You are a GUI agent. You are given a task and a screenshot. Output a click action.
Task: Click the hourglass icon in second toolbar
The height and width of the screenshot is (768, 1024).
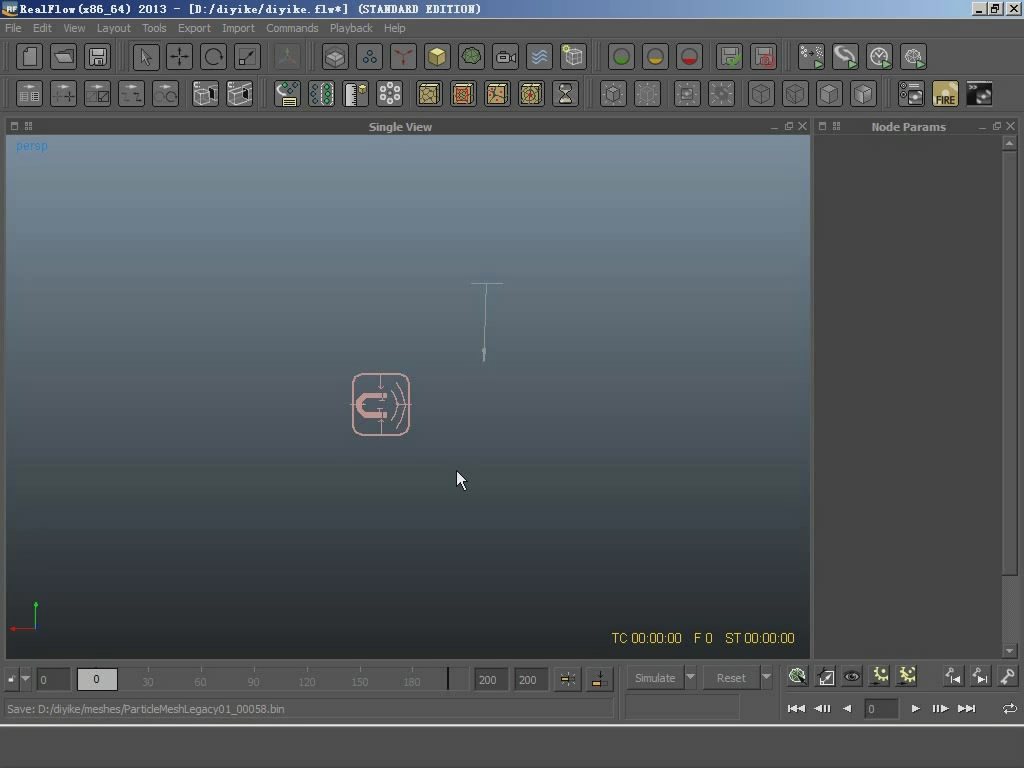(x=565, y=93)
